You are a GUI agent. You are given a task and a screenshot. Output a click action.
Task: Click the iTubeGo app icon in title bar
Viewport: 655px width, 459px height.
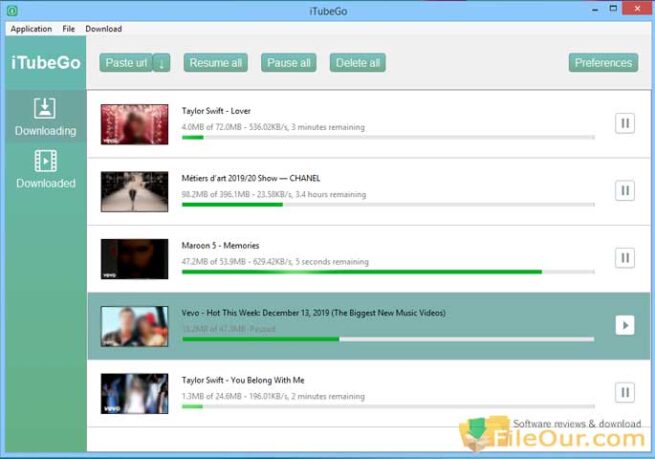tap(13, 11)
